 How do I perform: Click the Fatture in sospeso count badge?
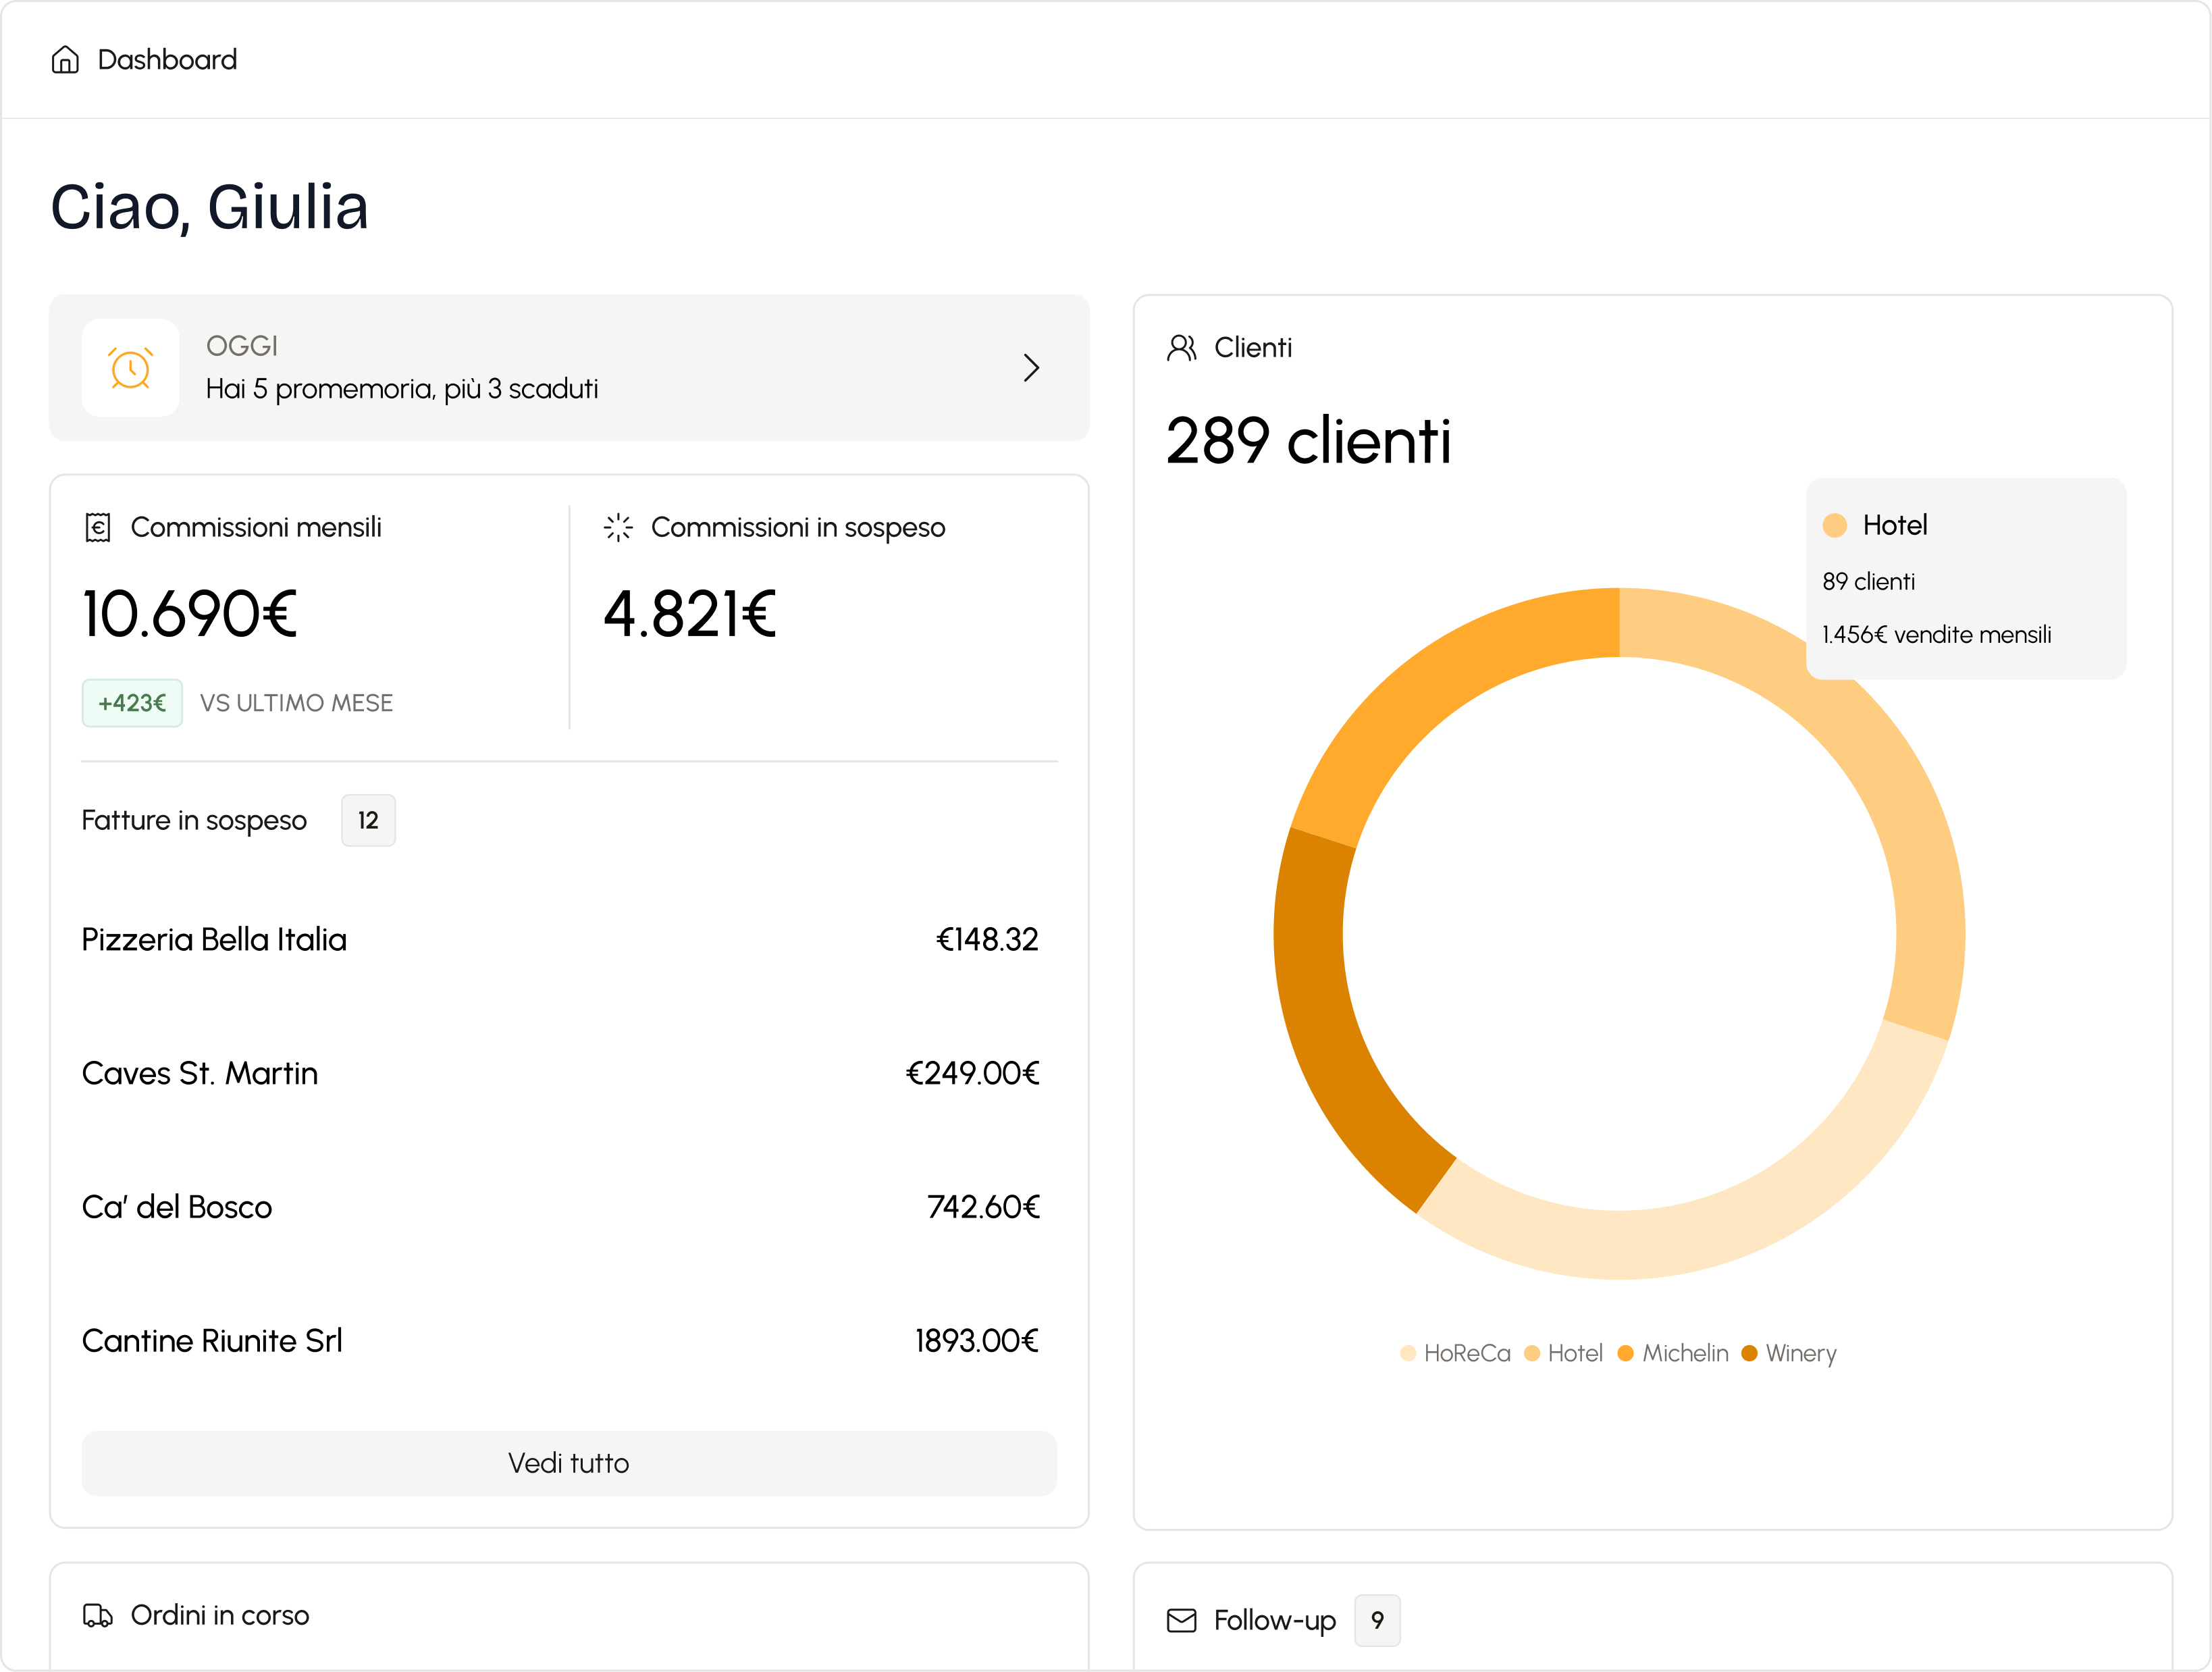click(368, 820)
